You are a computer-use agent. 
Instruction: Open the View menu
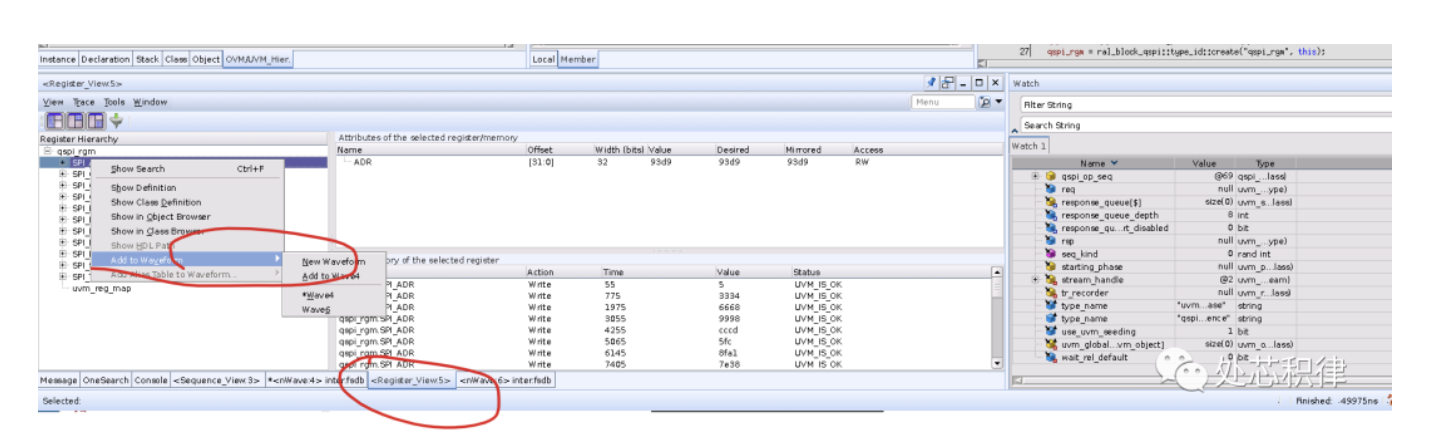click(52, 102)
